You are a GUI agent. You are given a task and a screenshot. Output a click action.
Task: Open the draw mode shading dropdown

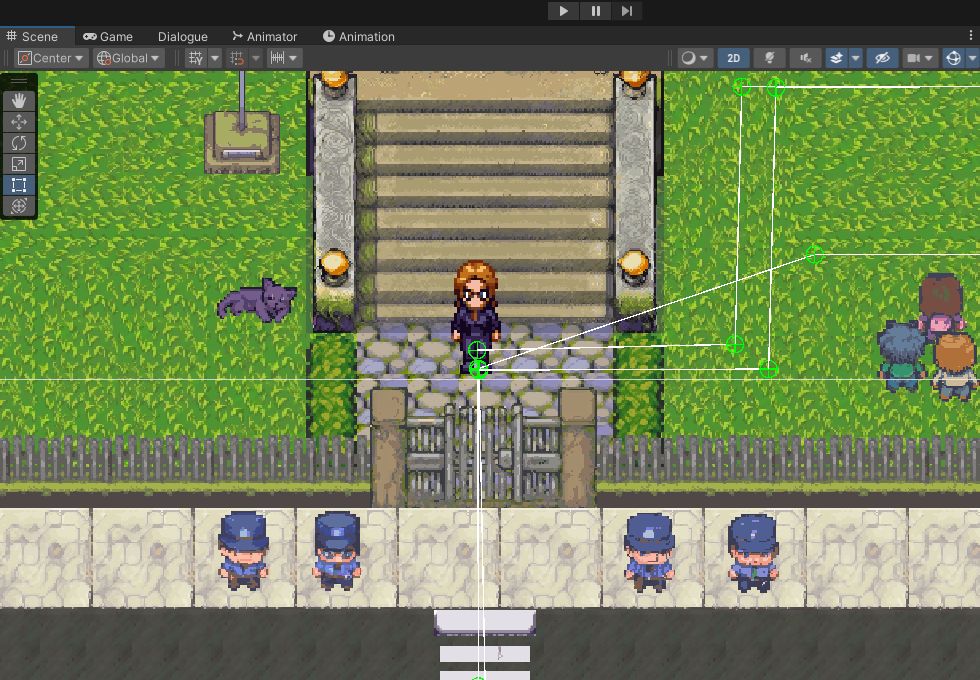point(695,58)
